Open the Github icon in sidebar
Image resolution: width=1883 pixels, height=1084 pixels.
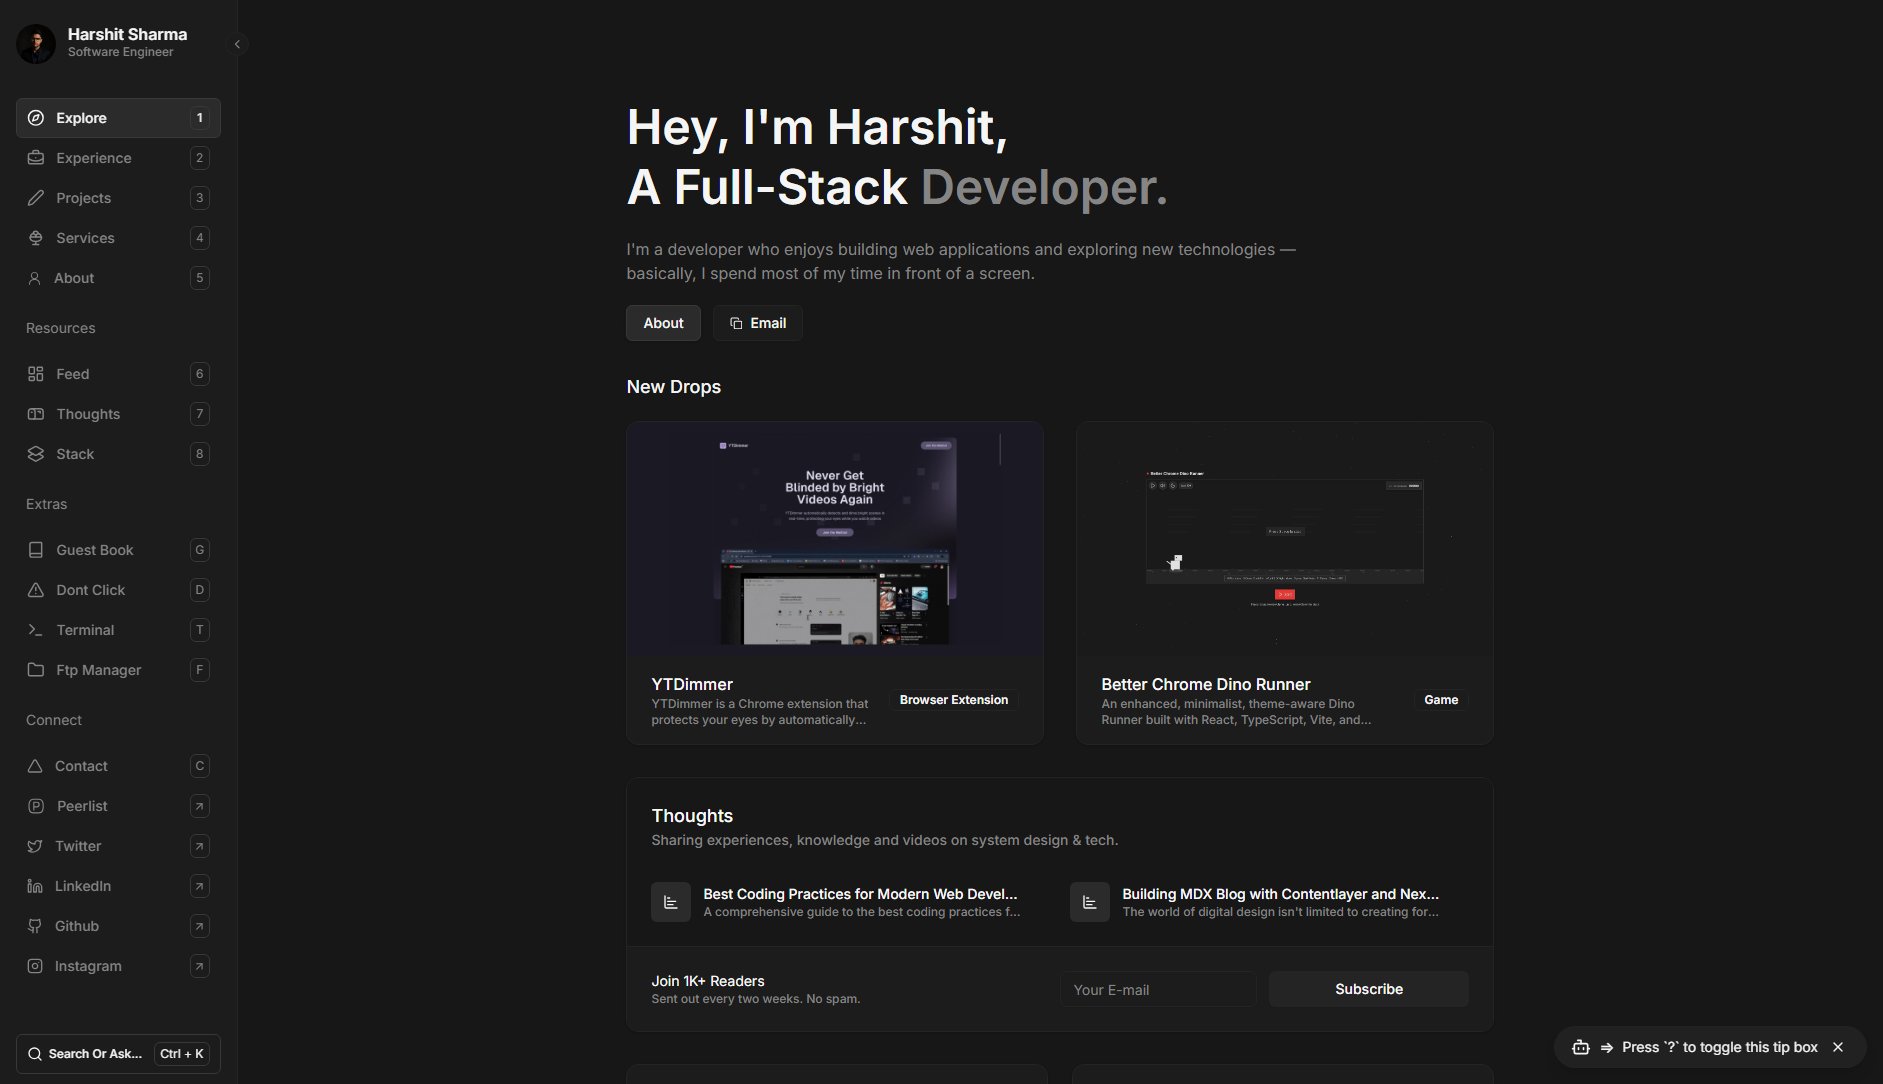pyautogui.click(x=35, y=926)
